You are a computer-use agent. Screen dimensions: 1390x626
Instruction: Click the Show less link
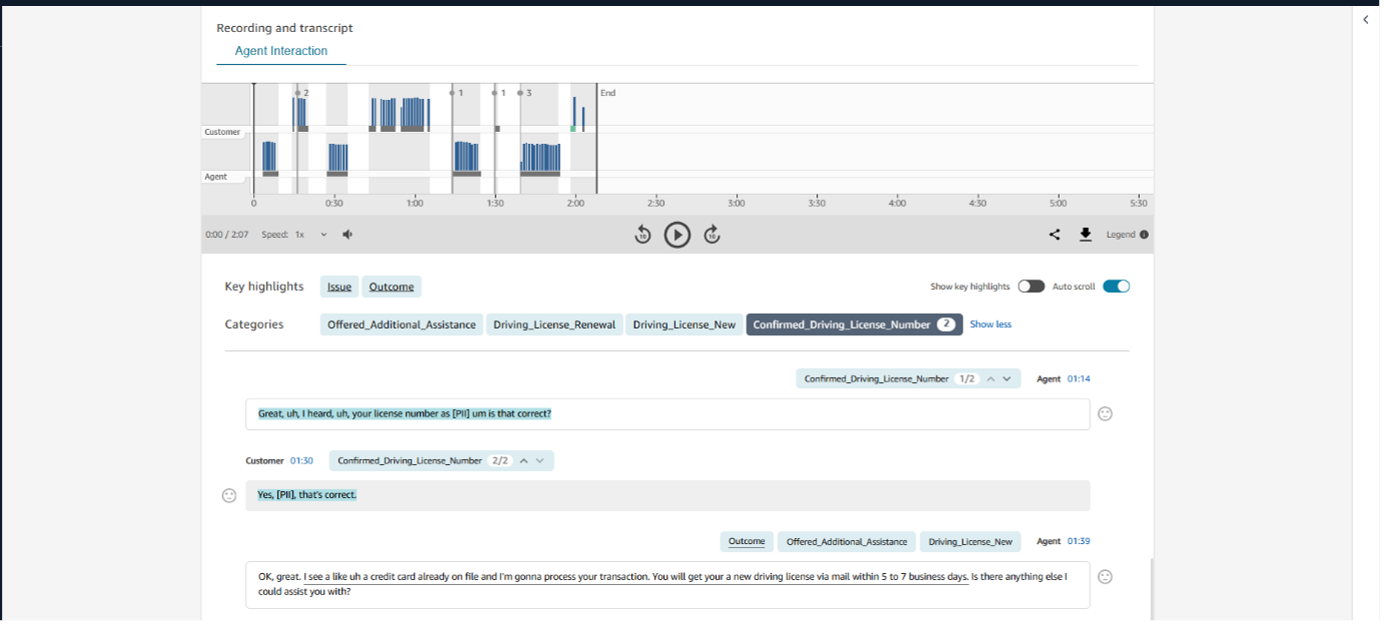[990, 324]
